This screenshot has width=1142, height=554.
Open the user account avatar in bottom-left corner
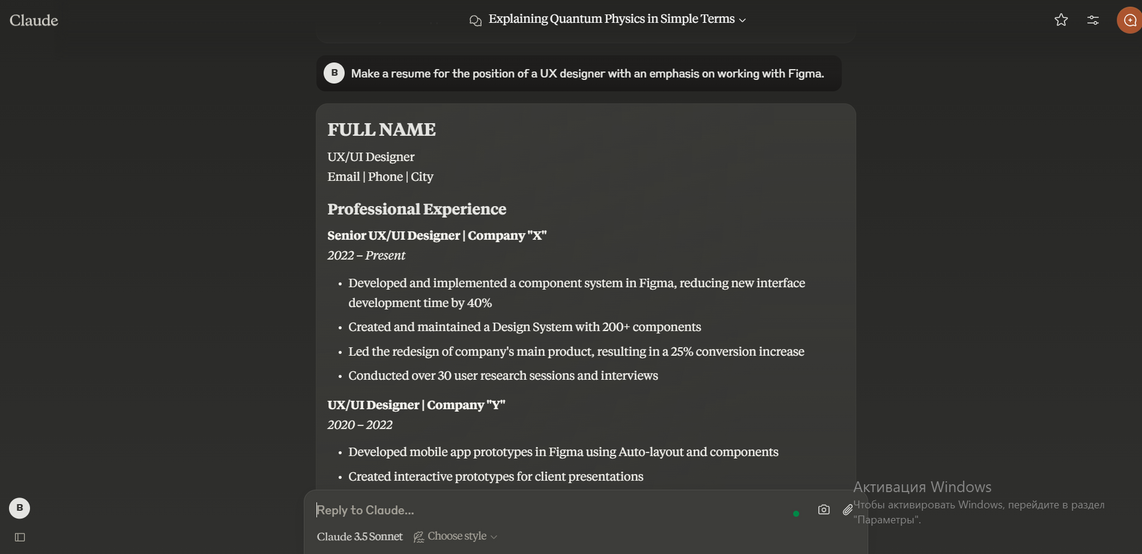point(20,508)
